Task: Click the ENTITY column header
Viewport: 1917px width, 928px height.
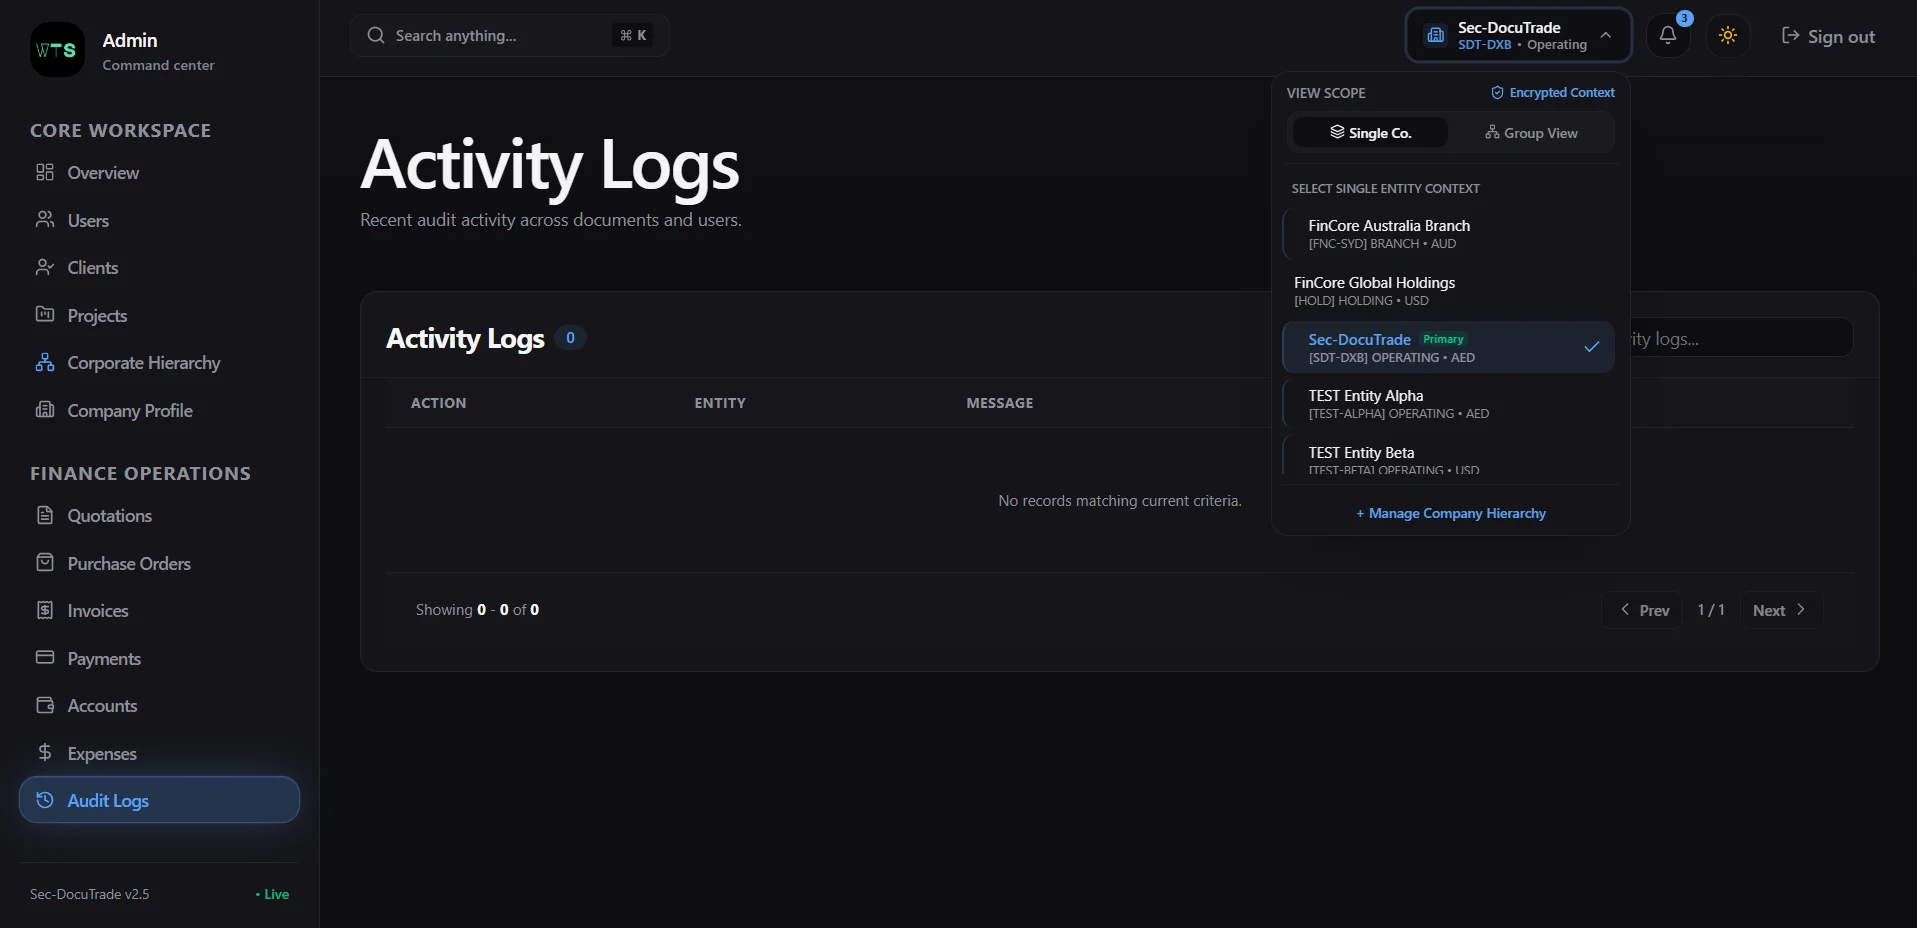Action: [720, 403]
